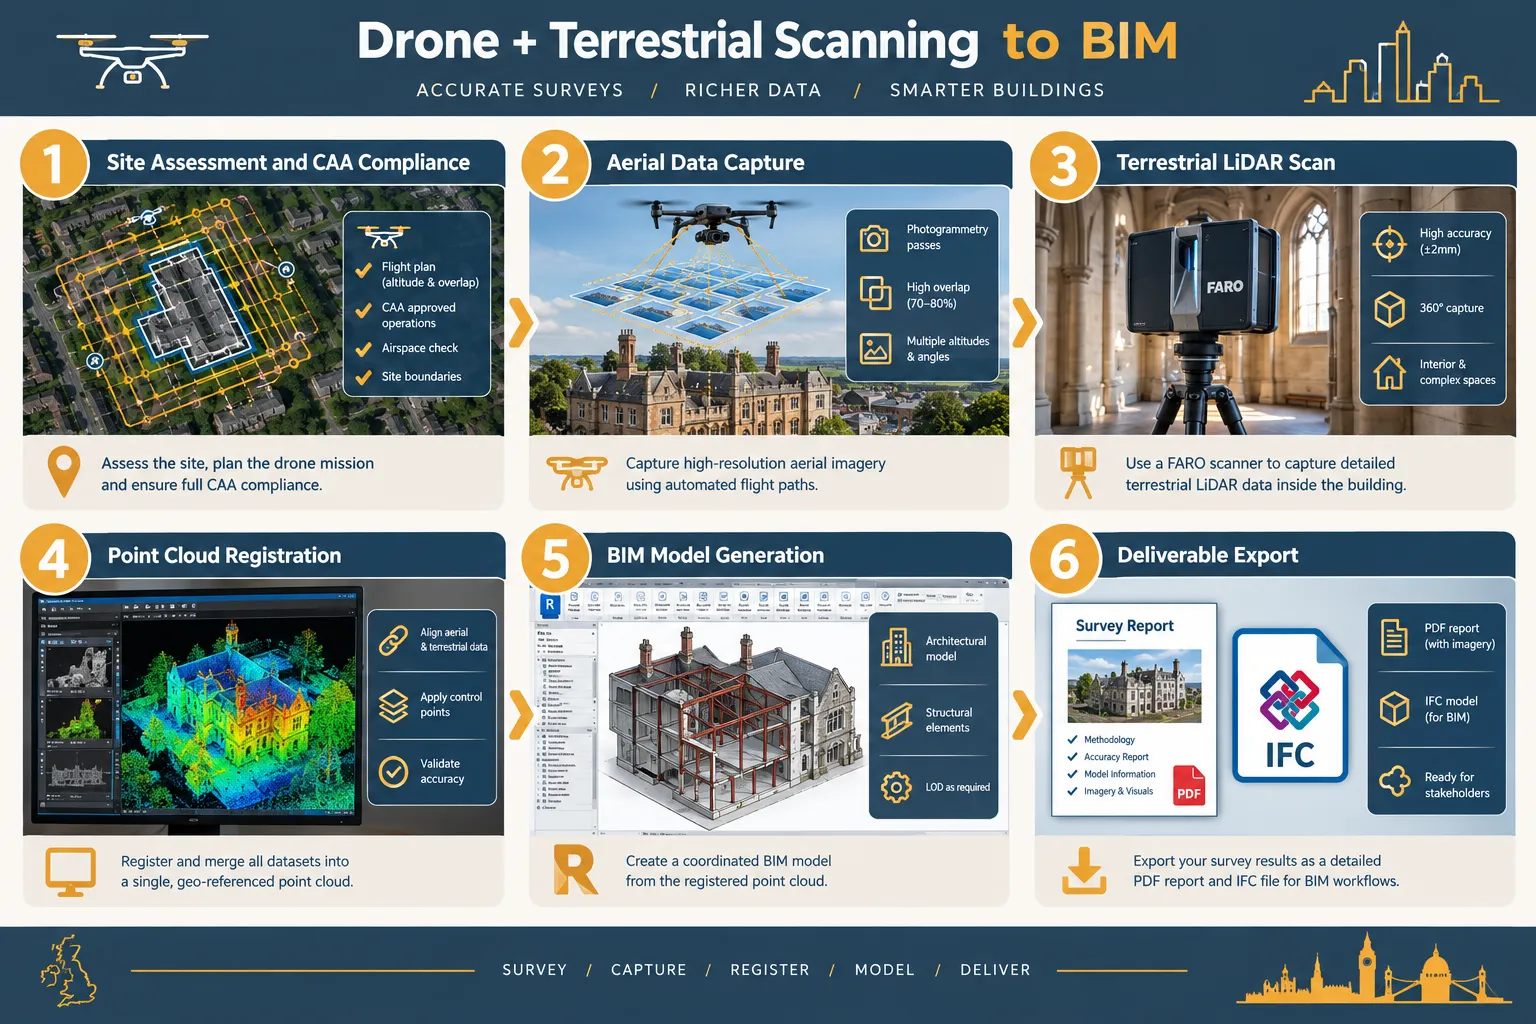The height and width of the screenshot is (1024, 1536).
Task: Click the crosshair High accuracy icon
Action: coord(1389,242)
